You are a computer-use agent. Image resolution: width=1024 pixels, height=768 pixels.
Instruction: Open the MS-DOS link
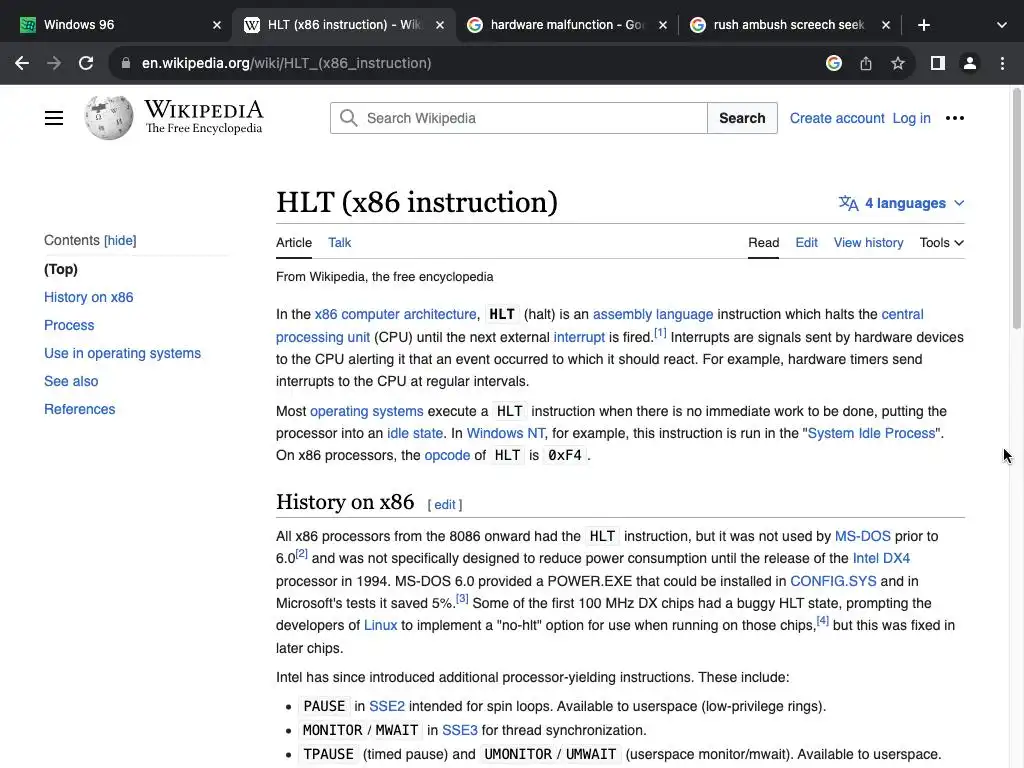pyautogui.click(x=862, y=536)
